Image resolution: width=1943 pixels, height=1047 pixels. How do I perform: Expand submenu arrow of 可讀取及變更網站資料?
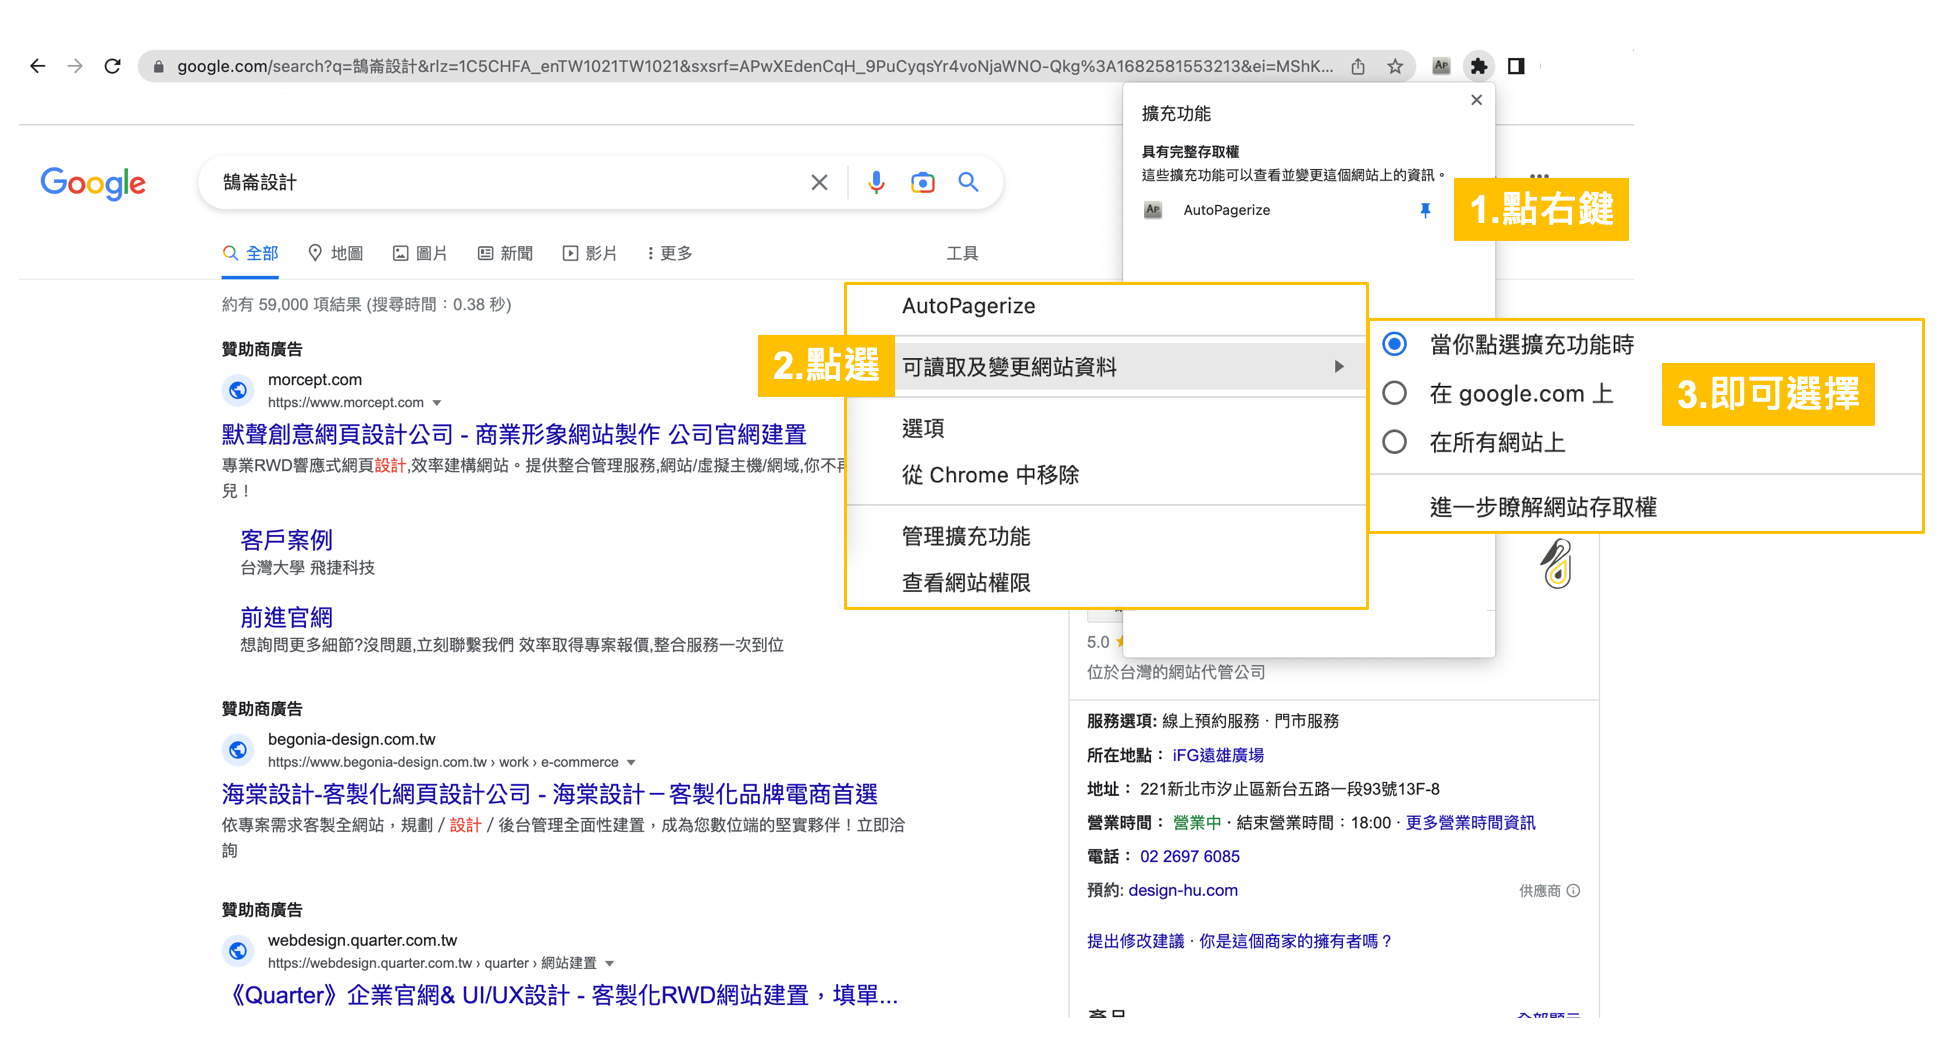point(1339,367)
